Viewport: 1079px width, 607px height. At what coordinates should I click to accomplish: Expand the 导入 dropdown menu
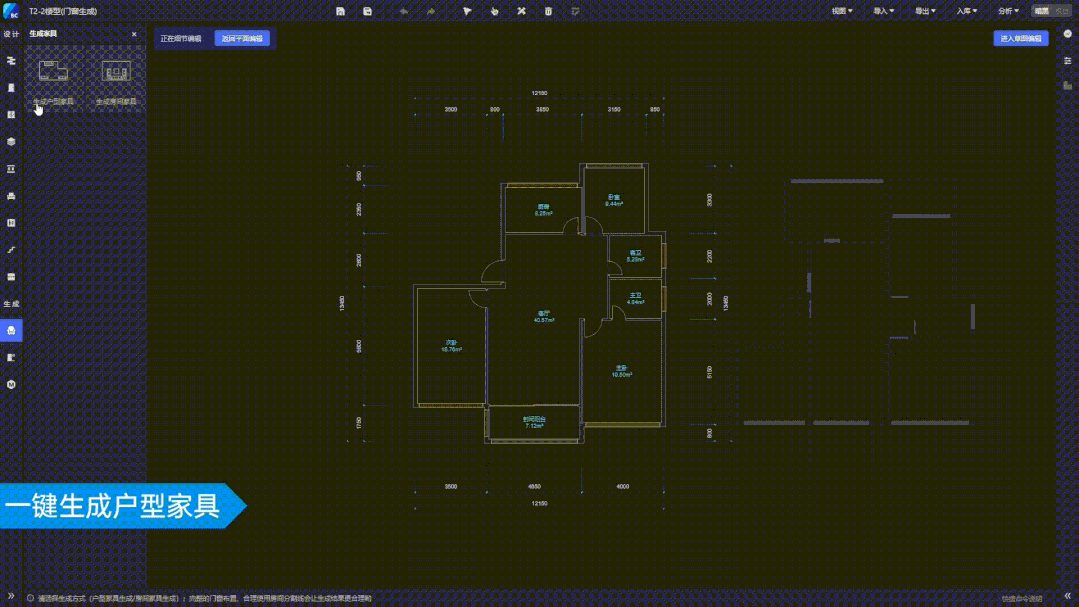(883, 11)
